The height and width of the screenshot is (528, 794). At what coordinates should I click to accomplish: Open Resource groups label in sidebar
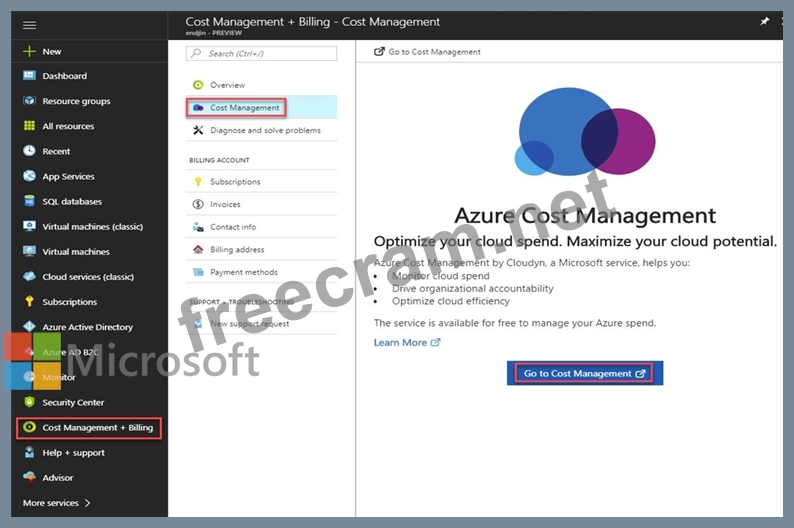click(x=76, y=101)
